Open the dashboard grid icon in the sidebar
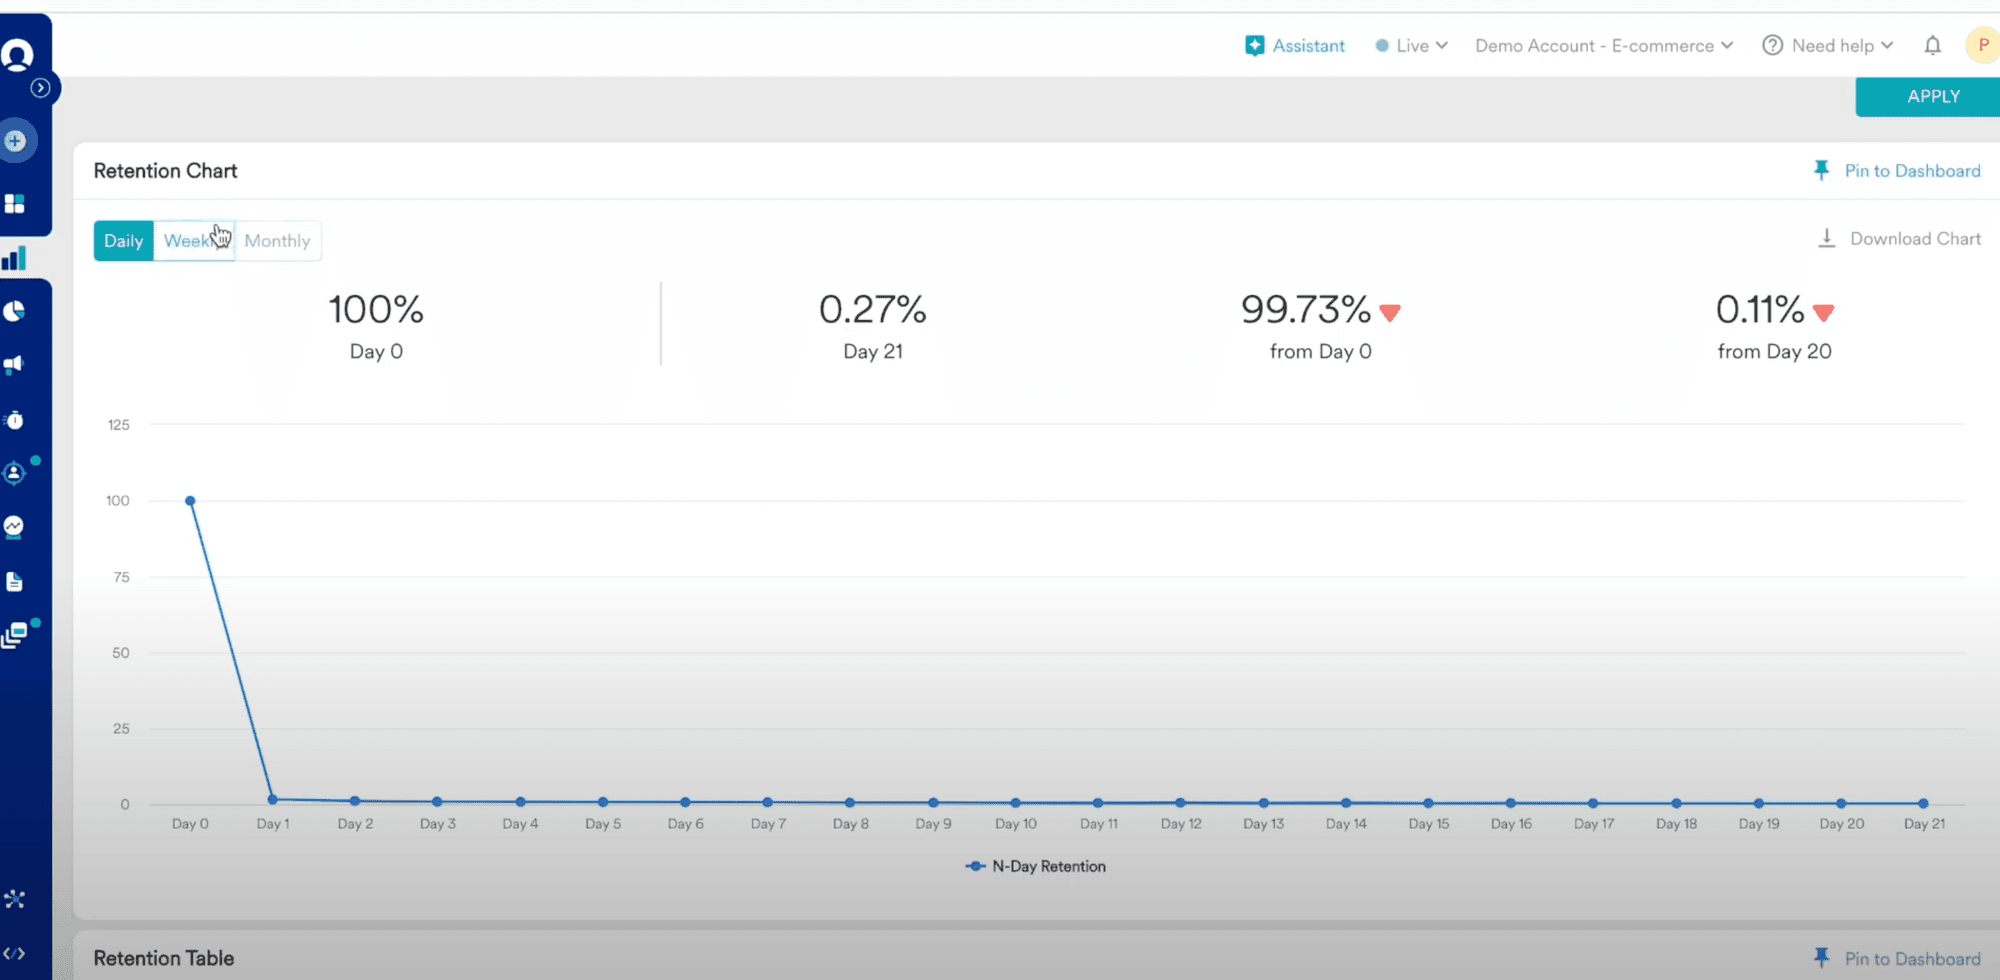The image size is (2000, 980). click(x=14, y=204)
